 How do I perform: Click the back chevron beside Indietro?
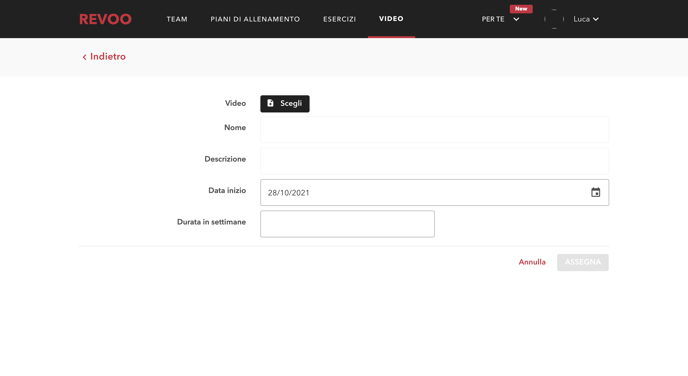coord(84,57)
